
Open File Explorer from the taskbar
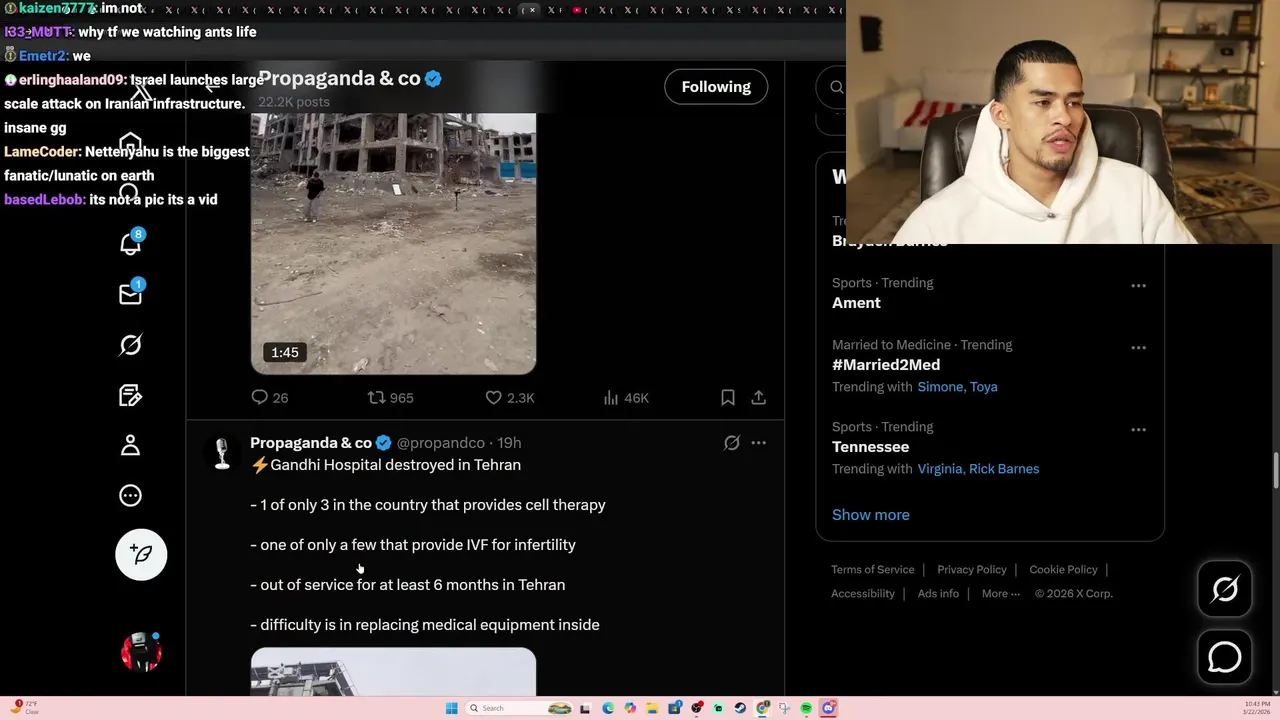point(652,708)
